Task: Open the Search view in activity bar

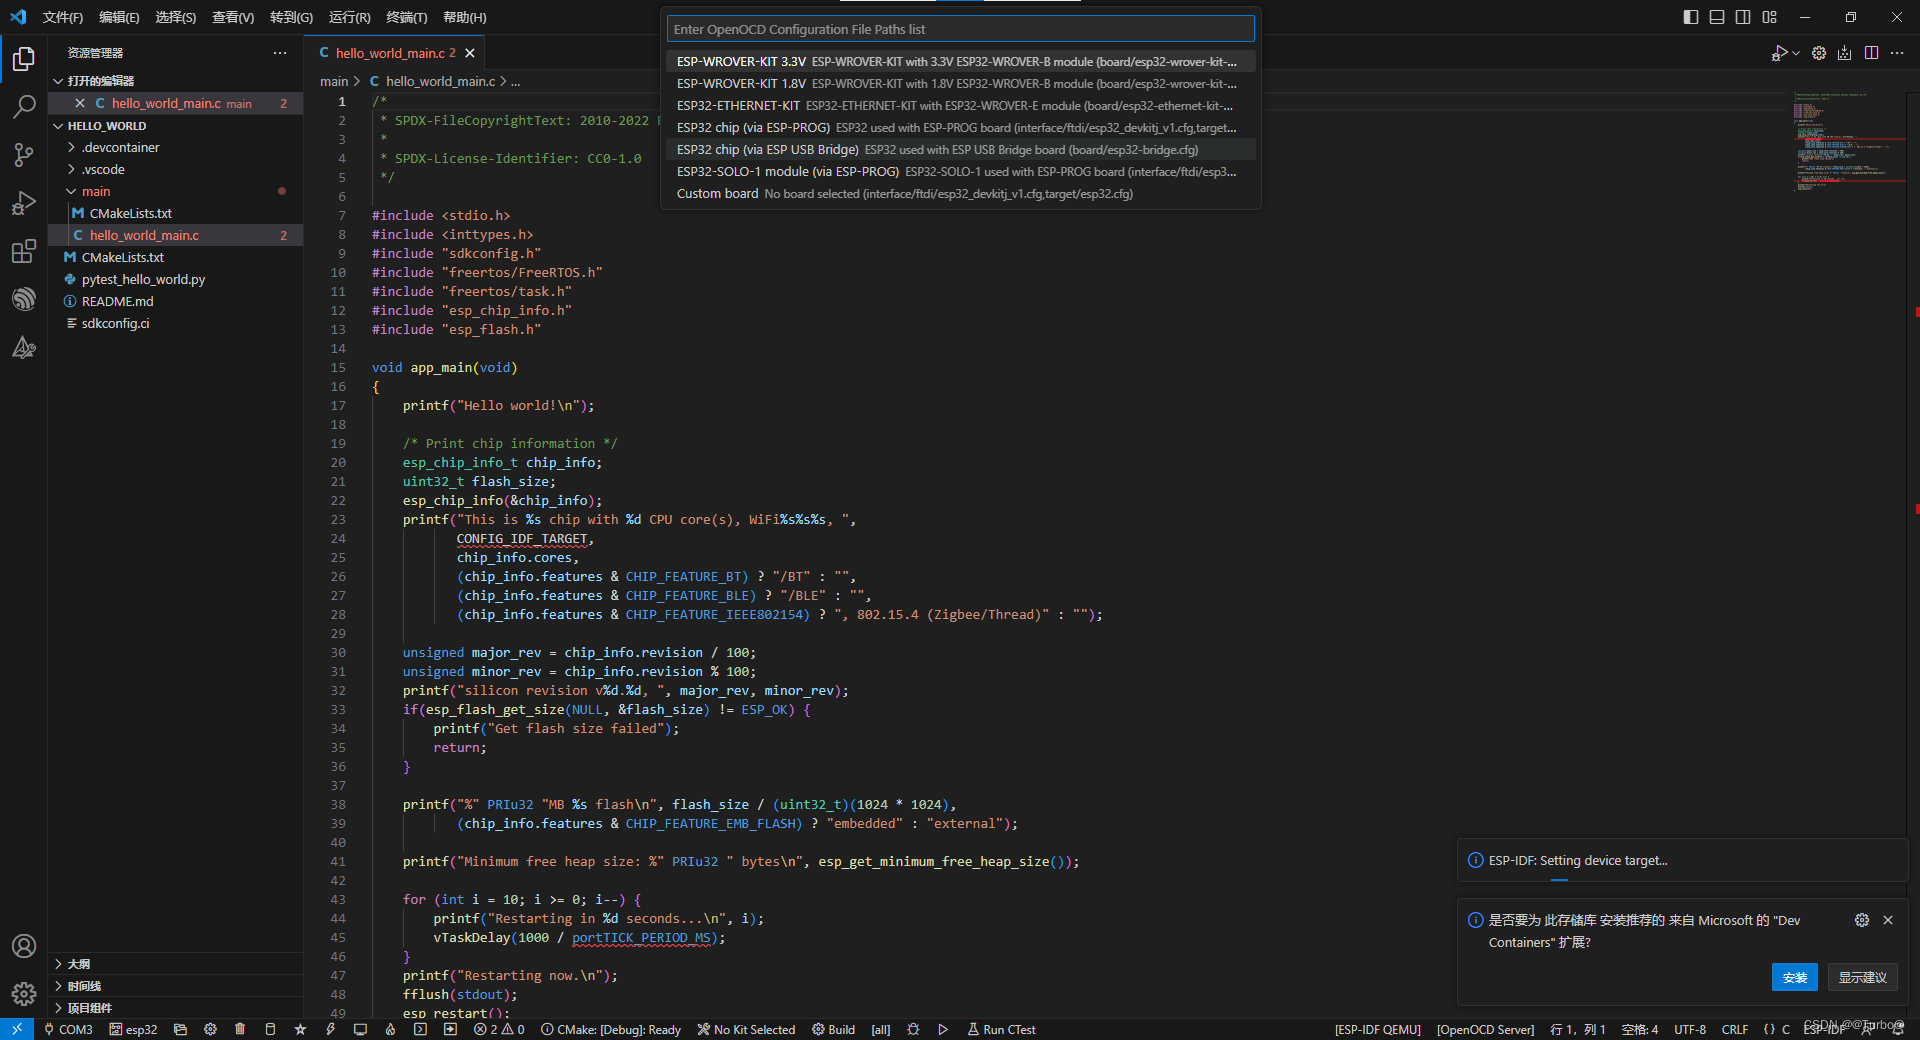Action: pos(24,107)
